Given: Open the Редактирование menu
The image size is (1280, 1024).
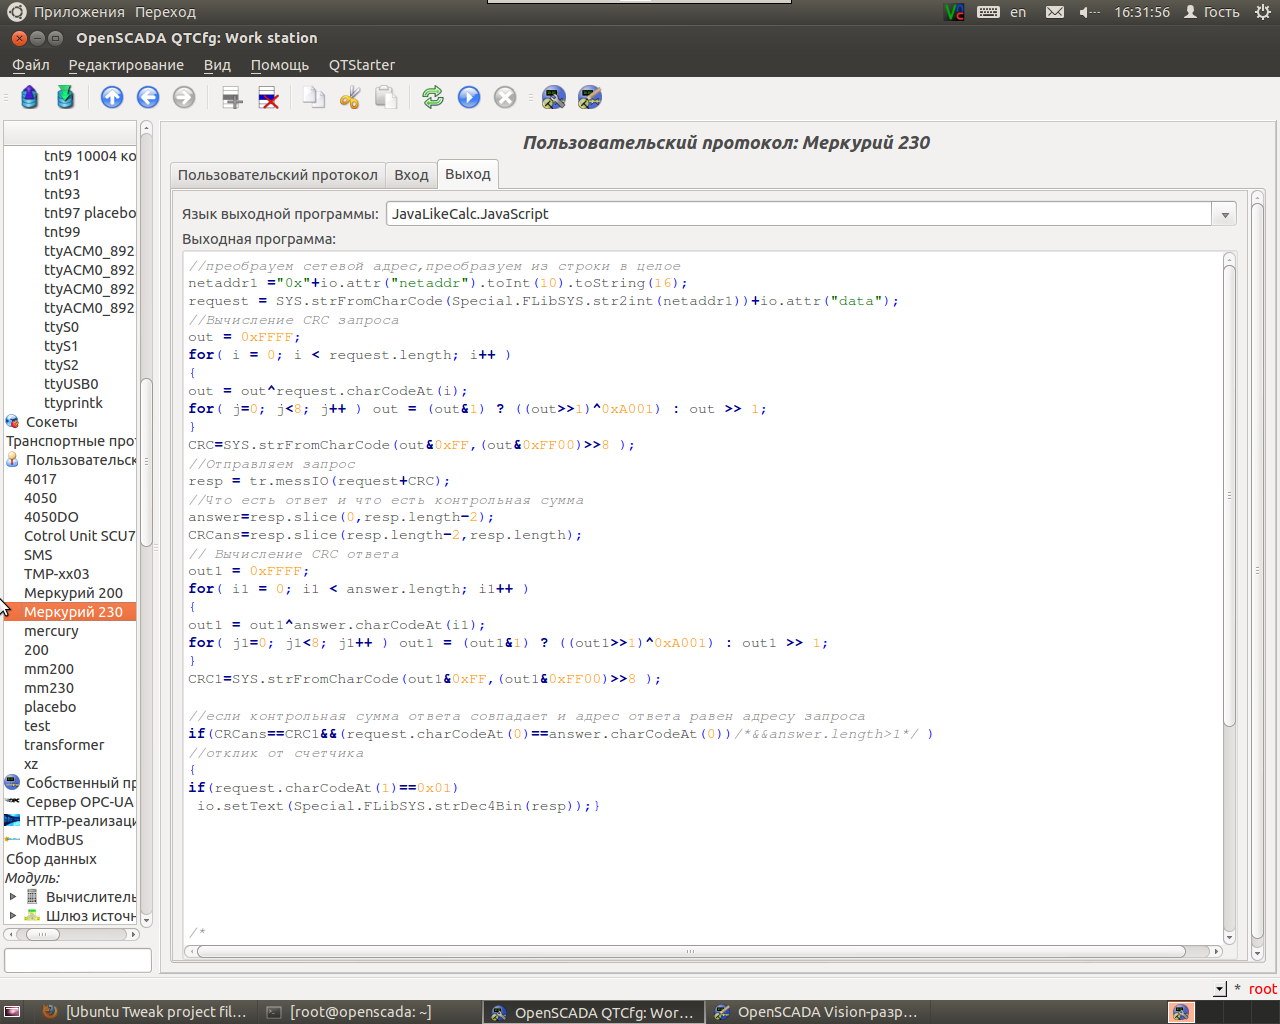Looking at the screenshot, I should point(126,65).
